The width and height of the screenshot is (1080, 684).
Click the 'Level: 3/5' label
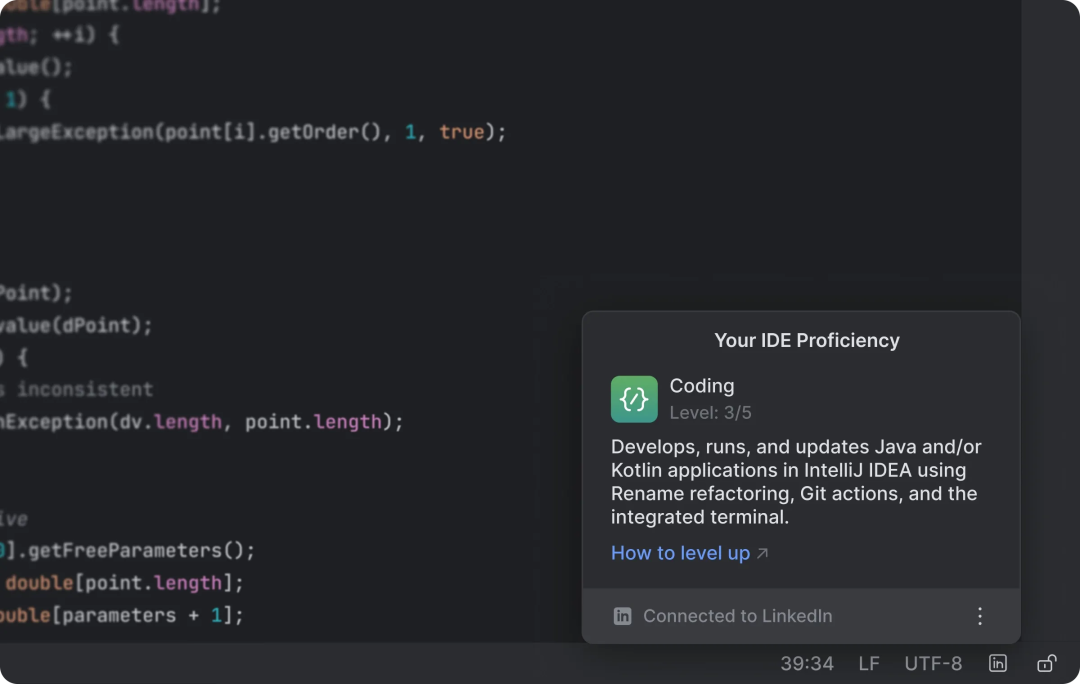tap(710, 413)
